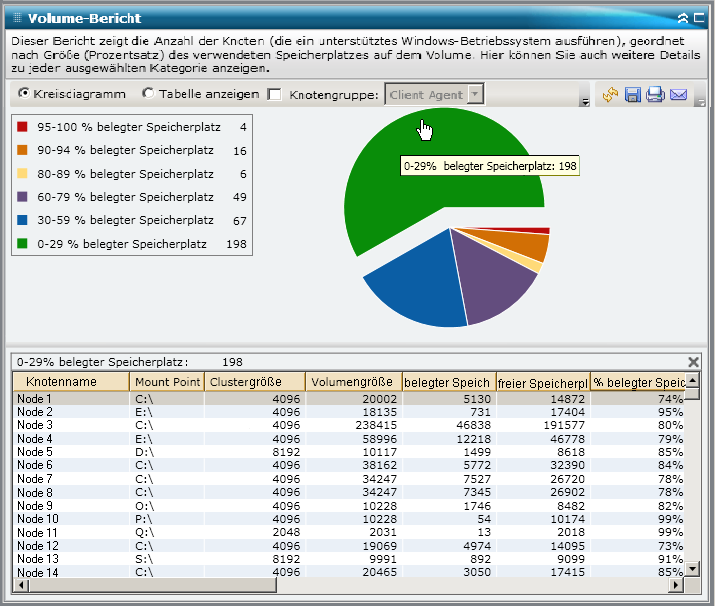Click the print report icon

tap(655, 95)
